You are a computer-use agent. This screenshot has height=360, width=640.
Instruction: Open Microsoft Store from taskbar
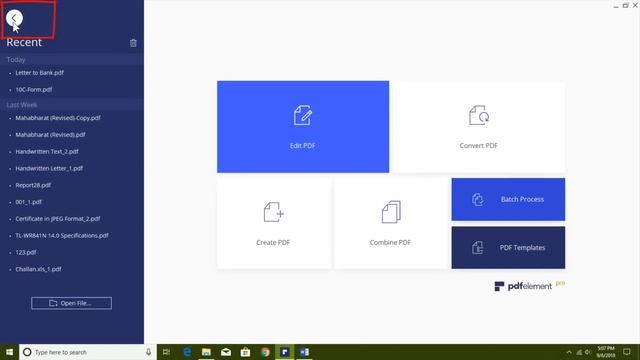(x=245, y=352)
